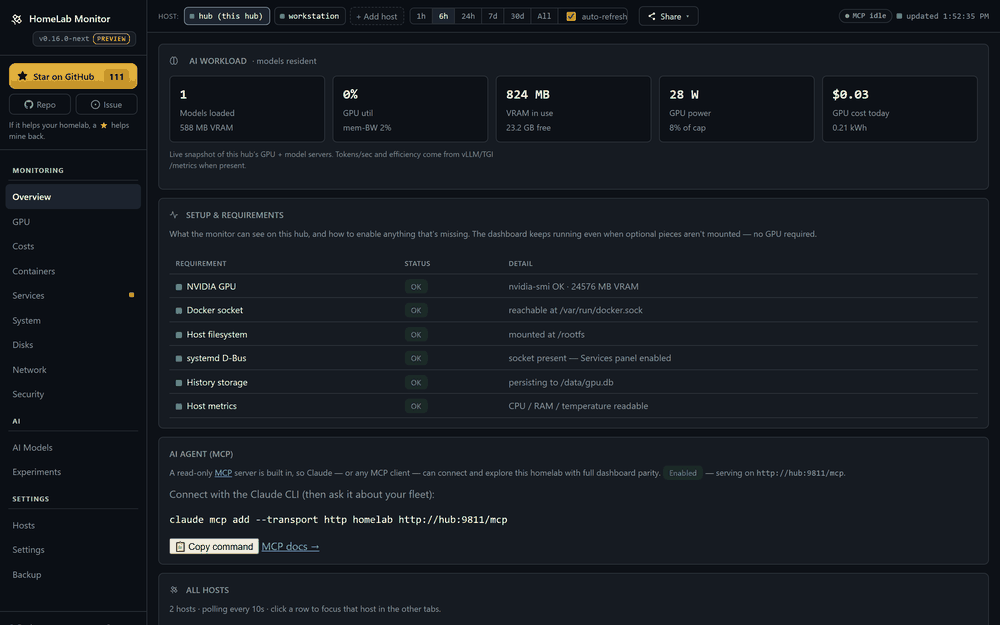The image size is (1000, 625).
Task: Click the 'persisting to /data/gpu.db' detail
Action: coord(561,383)
